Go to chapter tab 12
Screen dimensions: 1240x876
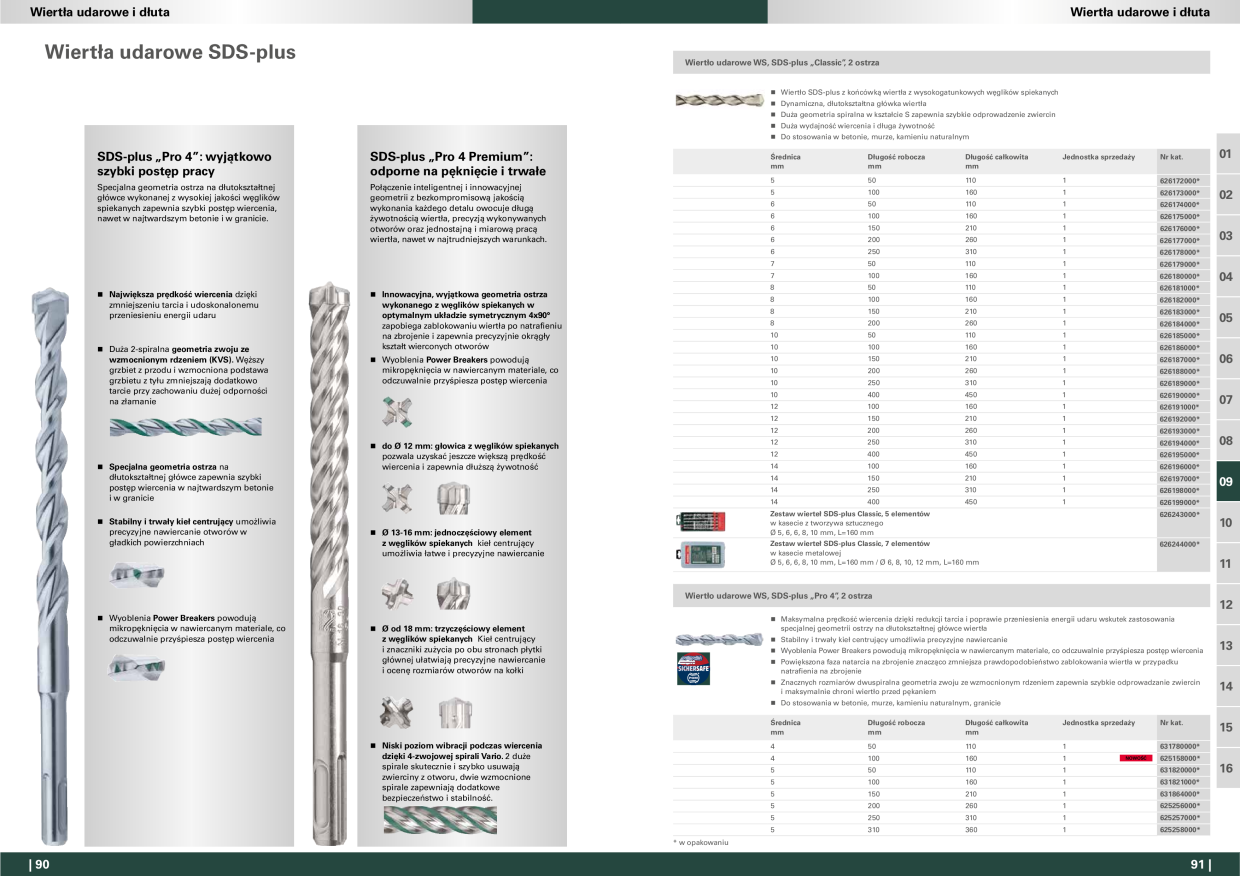click(x=1227, y=605)
